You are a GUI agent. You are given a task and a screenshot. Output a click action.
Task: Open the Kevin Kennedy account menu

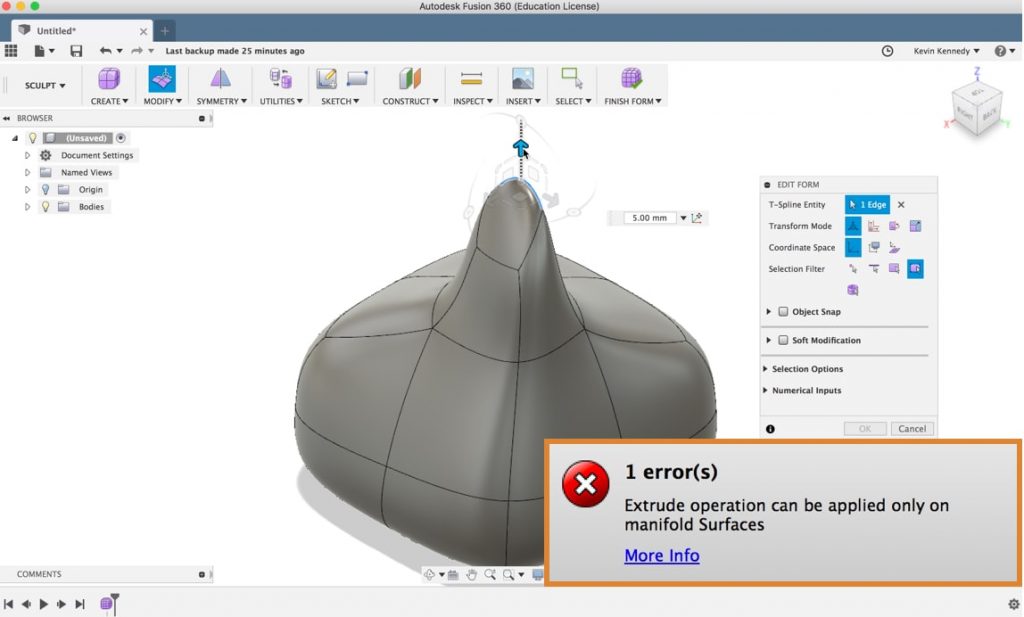click(x=946, y=51)
